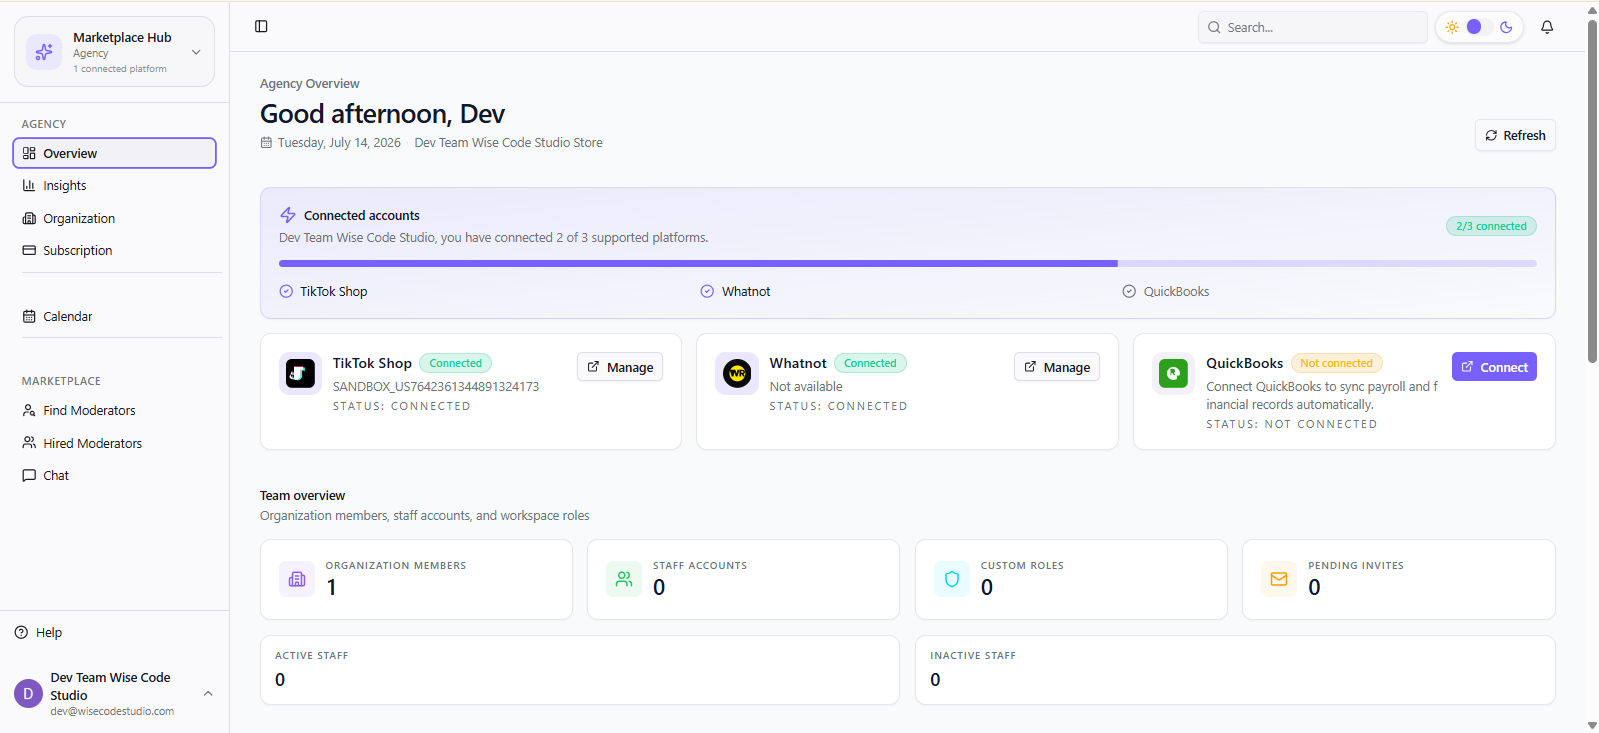Screen dimensions: 1599x733
Task: Open Organization in the sidebar
Action: tap(114, 218)
